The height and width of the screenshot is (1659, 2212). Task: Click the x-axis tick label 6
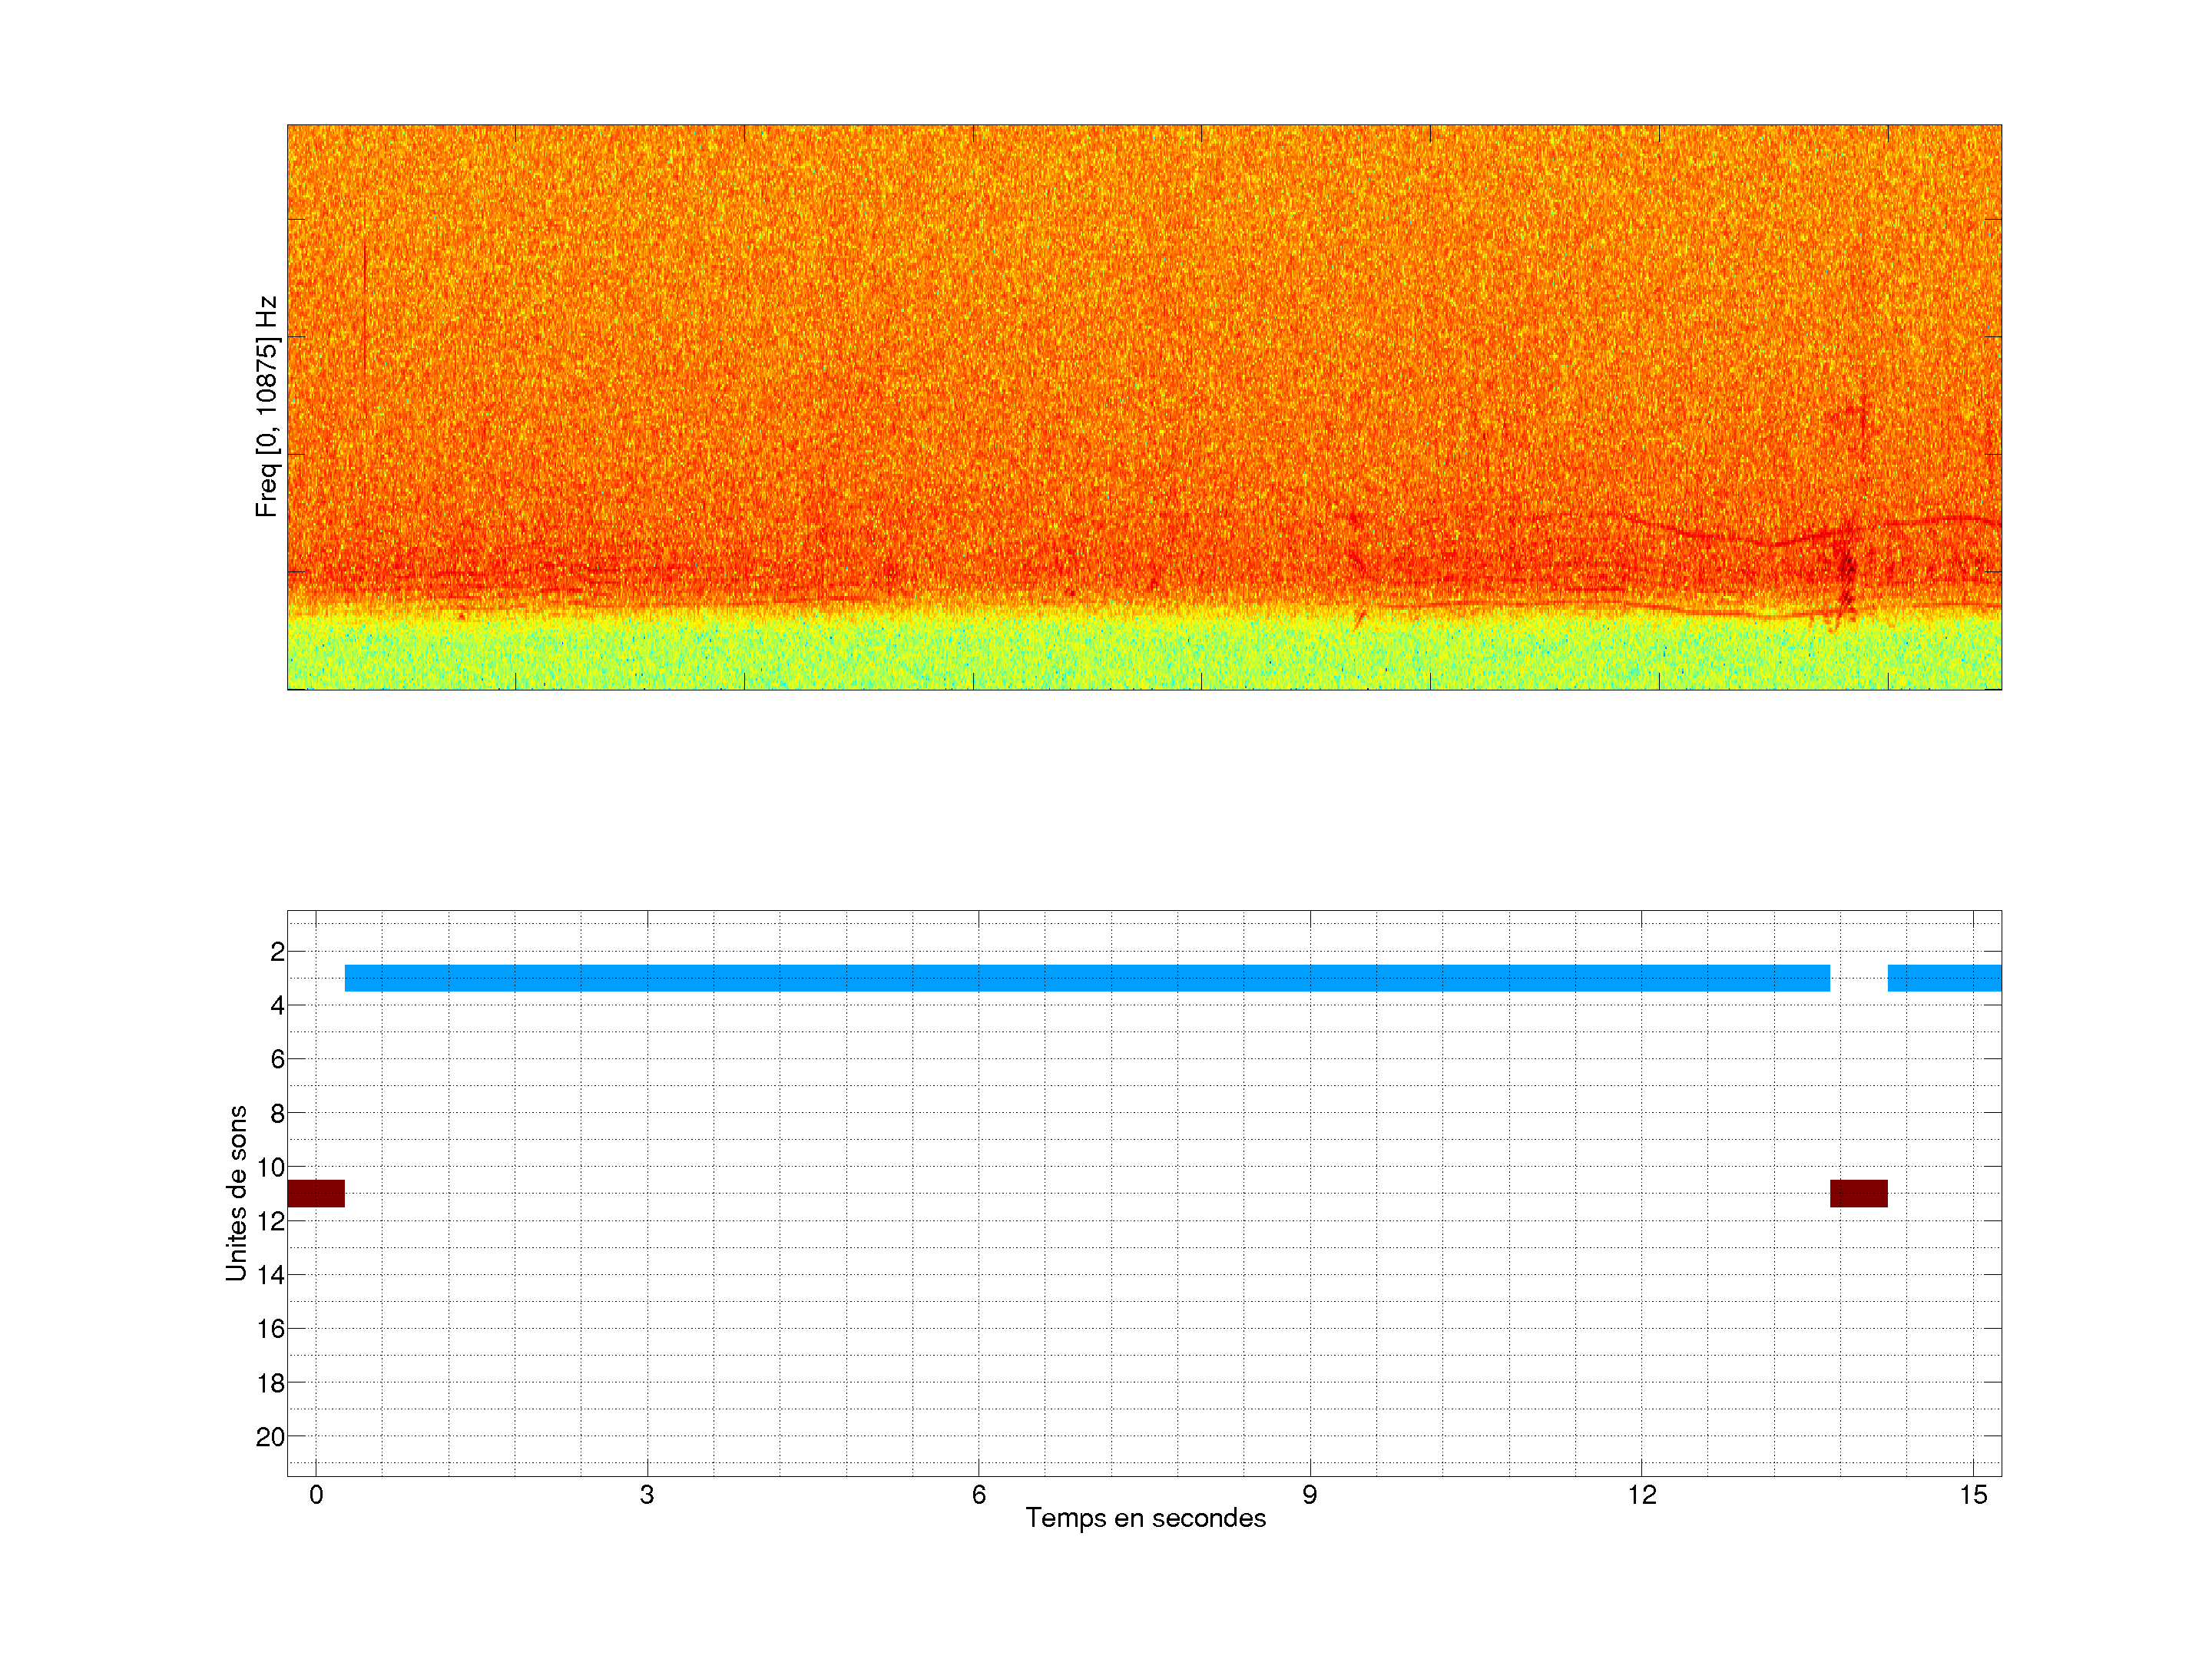point(978,1495)
